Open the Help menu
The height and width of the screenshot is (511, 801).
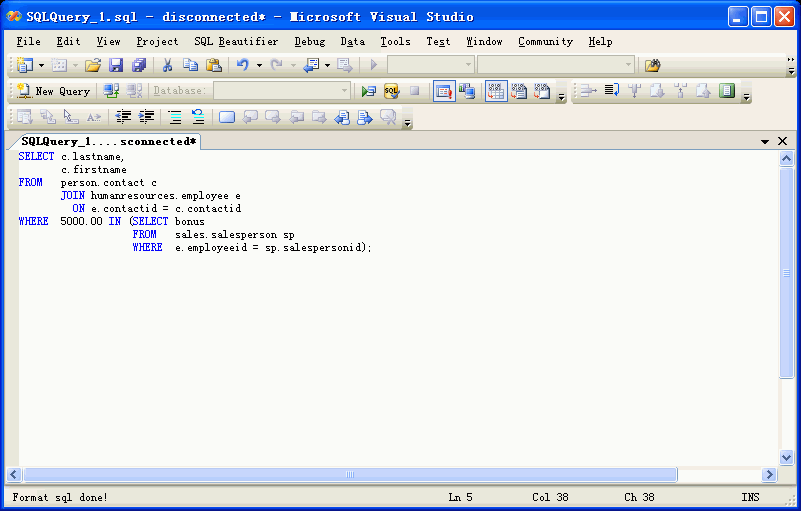600,41
